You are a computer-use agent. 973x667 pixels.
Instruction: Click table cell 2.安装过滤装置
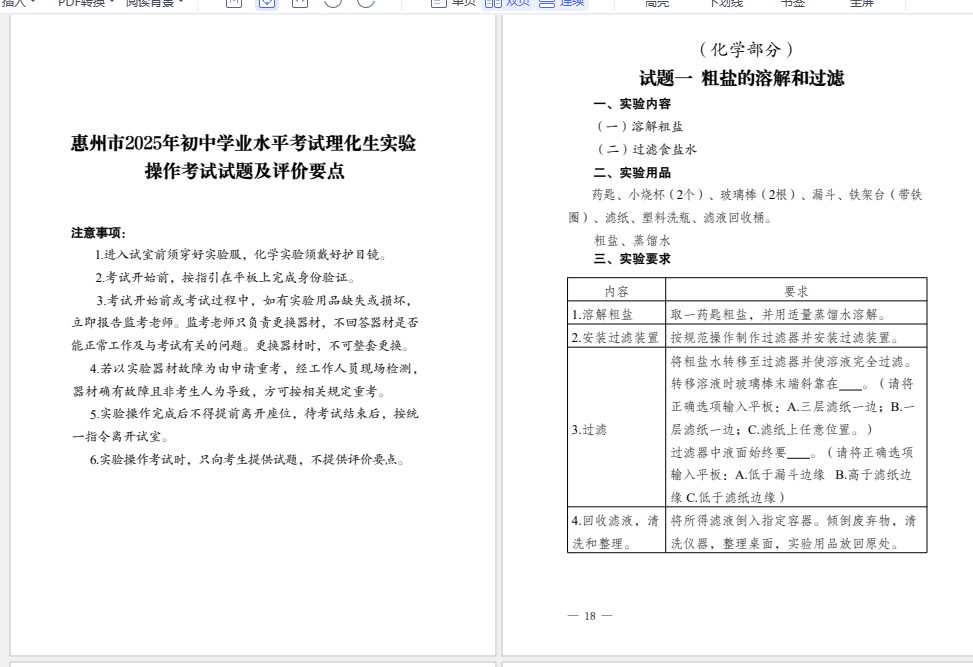click(615, 338)
